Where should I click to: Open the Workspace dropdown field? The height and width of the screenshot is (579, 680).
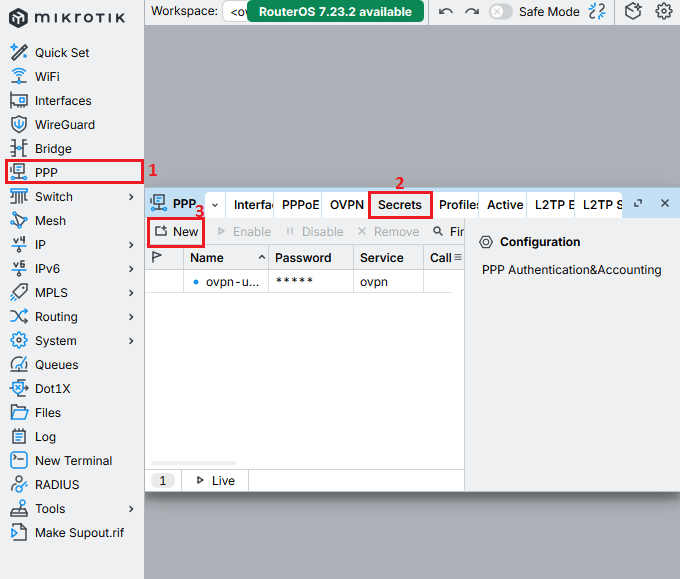[235, 12]
